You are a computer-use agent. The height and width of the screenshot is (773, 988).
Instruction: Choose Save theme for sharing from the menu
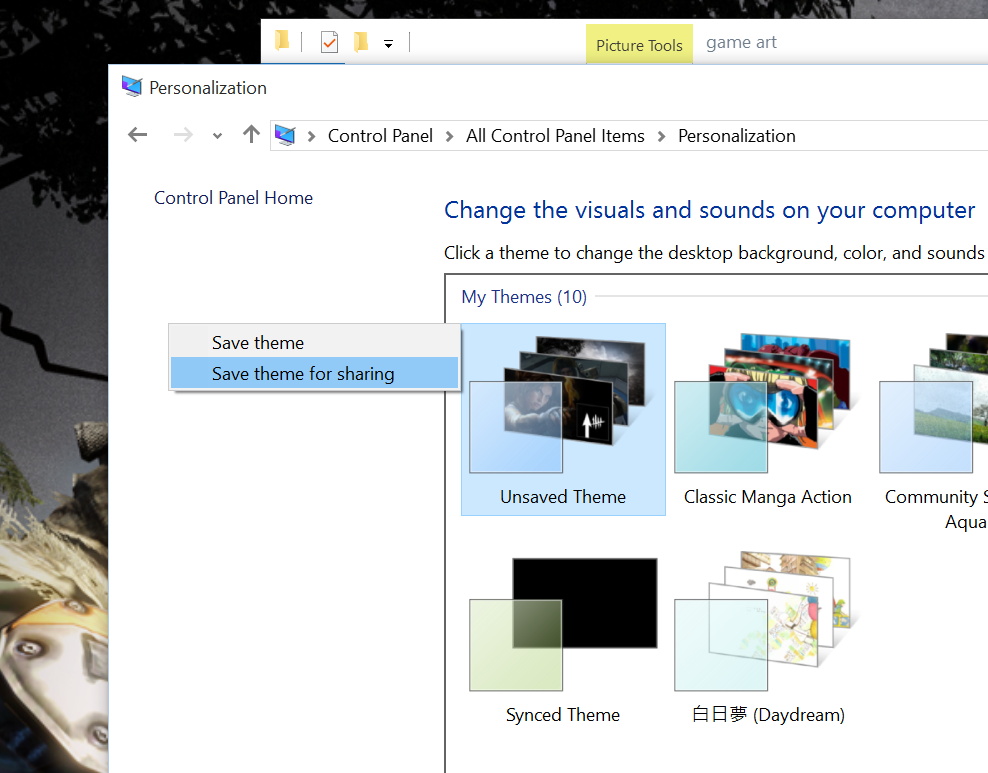click(302, 373)
